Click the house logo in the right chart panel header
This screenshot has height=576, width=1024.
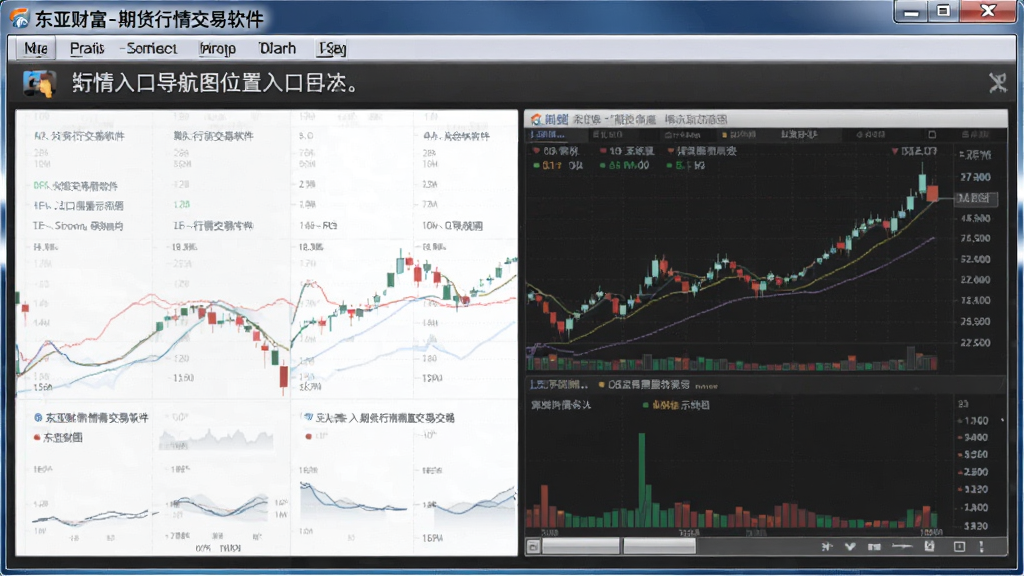point(536,119)
